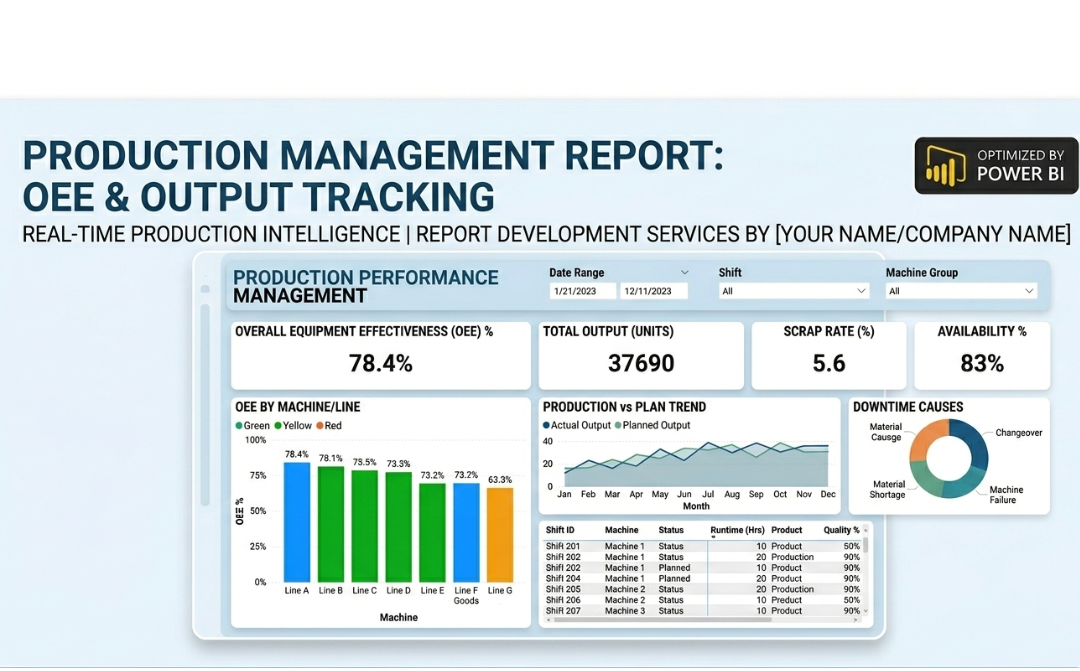Collapse the Date Range filter chevron
The height and width of the screenshot is (671, 1080).
coord(686,271)
